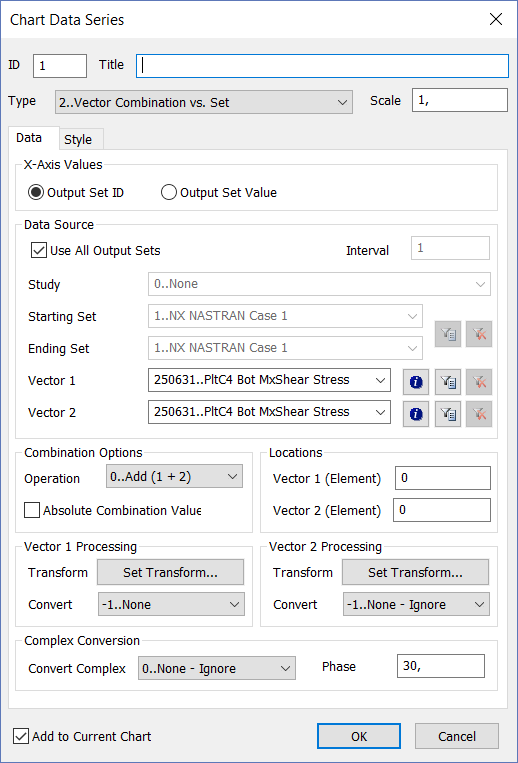Open Vector 2 Processing Convert dropdown
Viewport: 518px width, 763px height.
coord(416,604)
